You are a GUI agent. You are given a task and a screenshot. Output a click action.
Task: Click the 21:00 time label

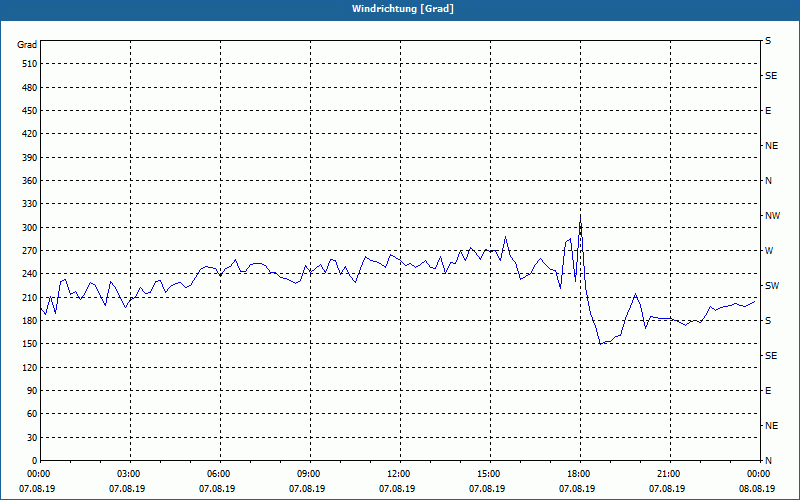[x=668, y=473]
